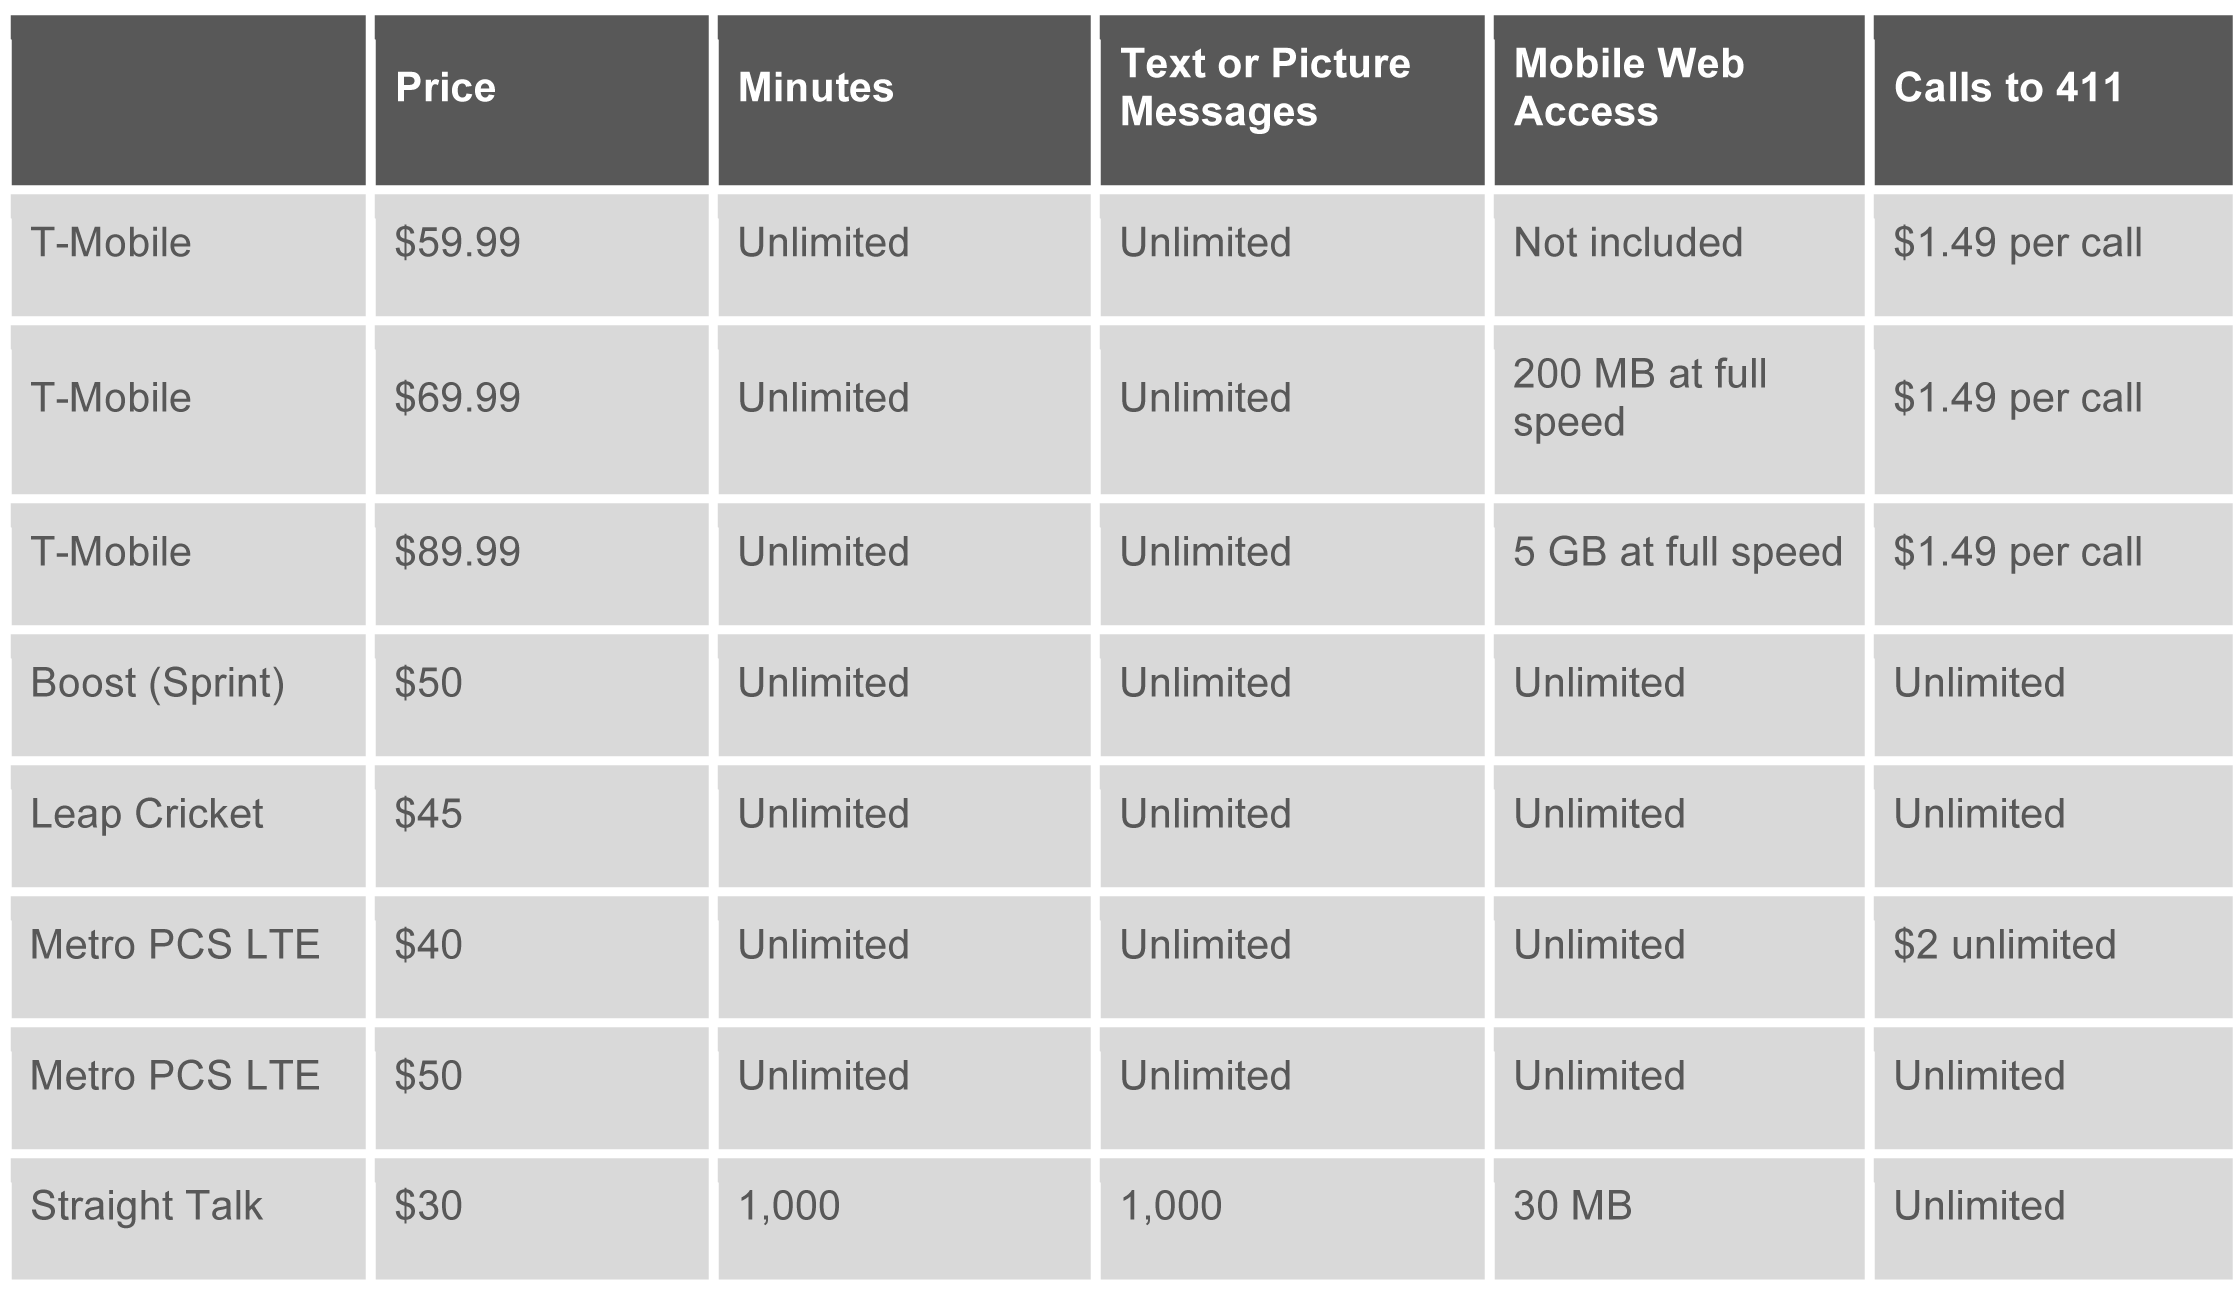This screenshot has width=2240, height=1292.
Task: Click the Straight Talk row label
Action: click(x=147, y=1206)
